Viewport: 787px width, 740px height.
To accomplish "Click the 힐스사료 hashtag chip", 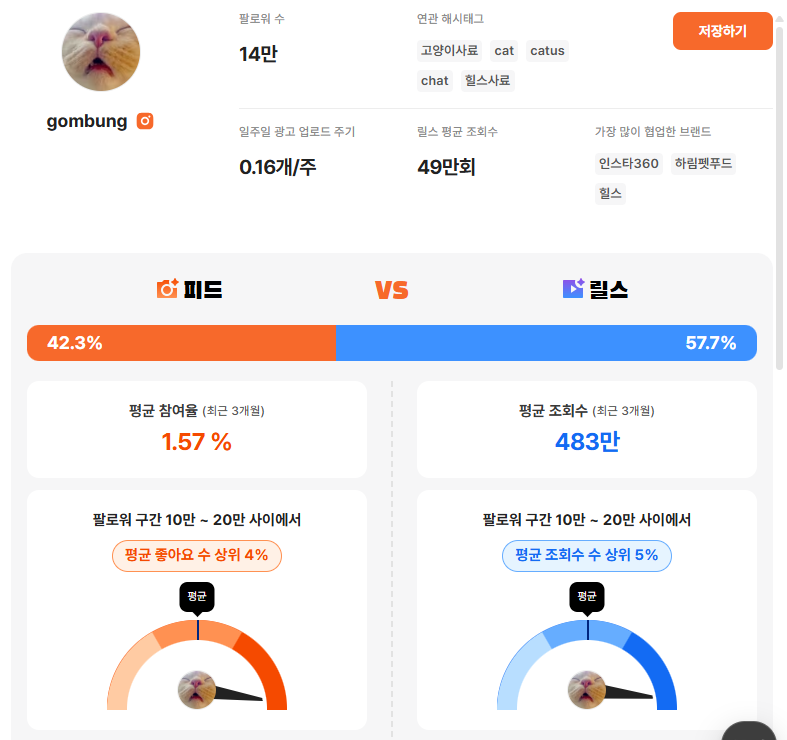I will coord(488,81).
